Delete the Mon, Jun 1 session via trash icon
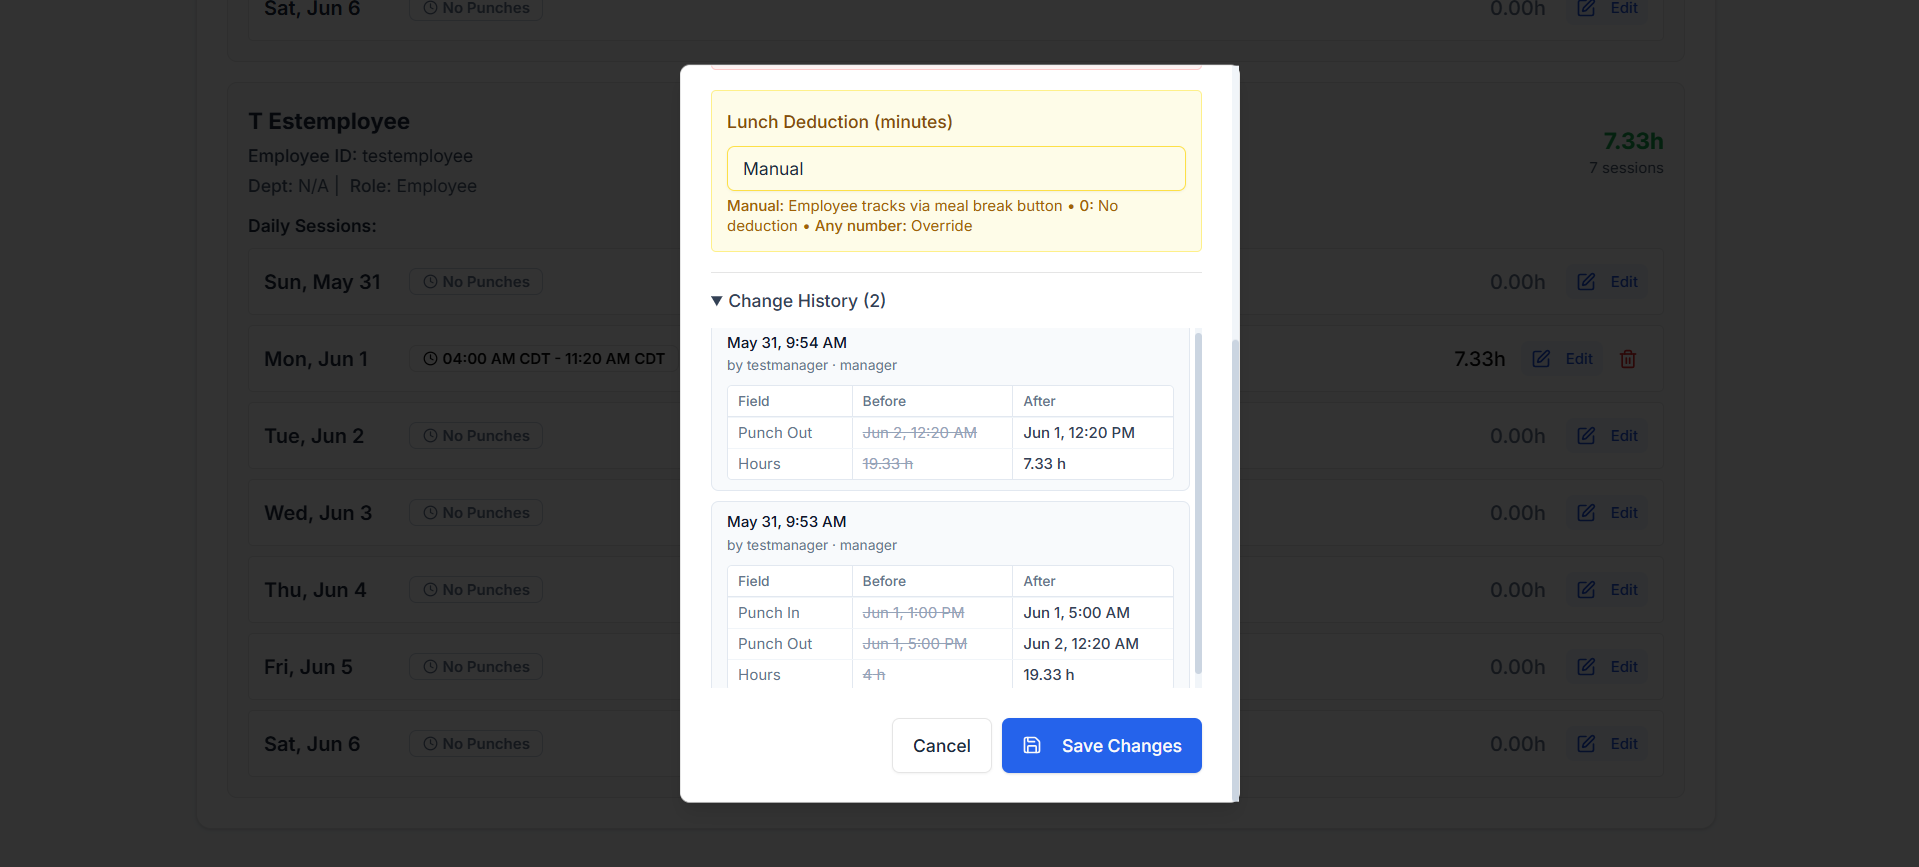The image size is (1919, 867). (1627, 359)
